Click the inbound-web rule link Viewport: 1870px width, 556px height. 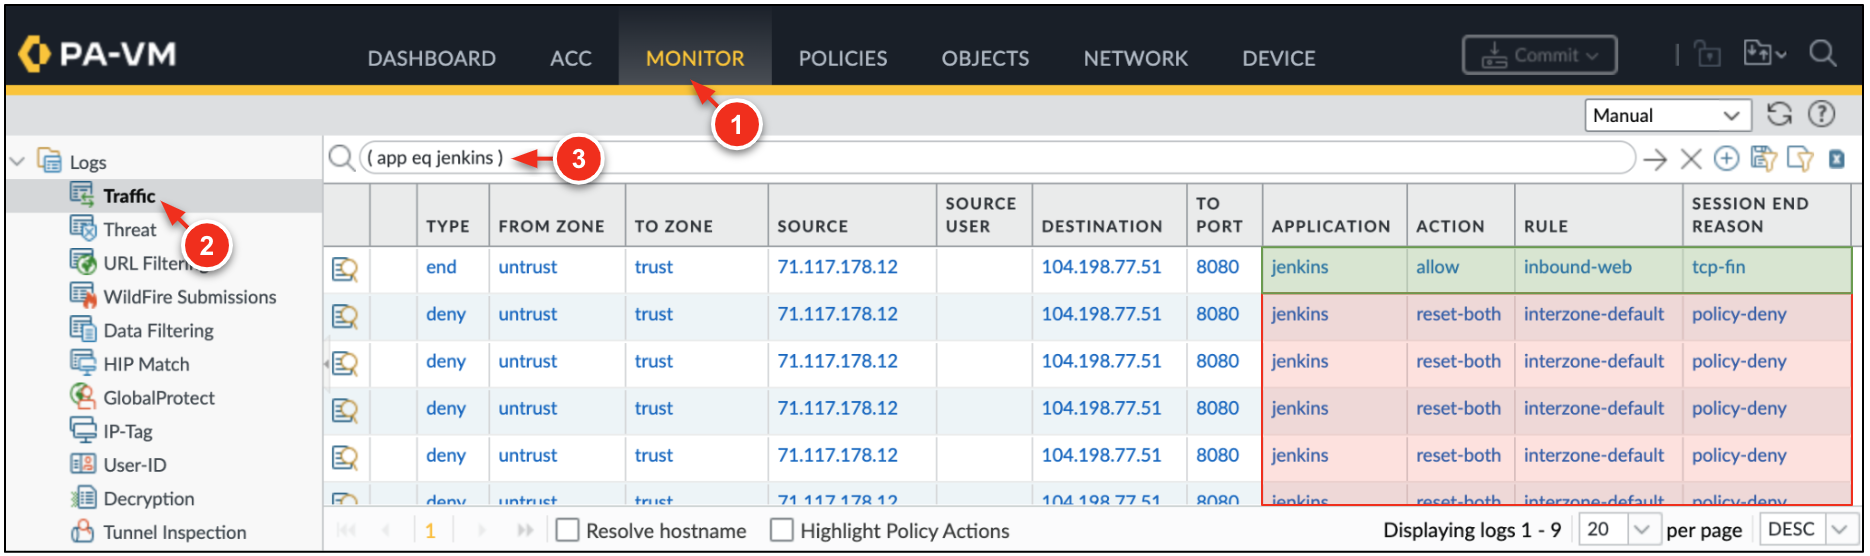point(1577,267)
